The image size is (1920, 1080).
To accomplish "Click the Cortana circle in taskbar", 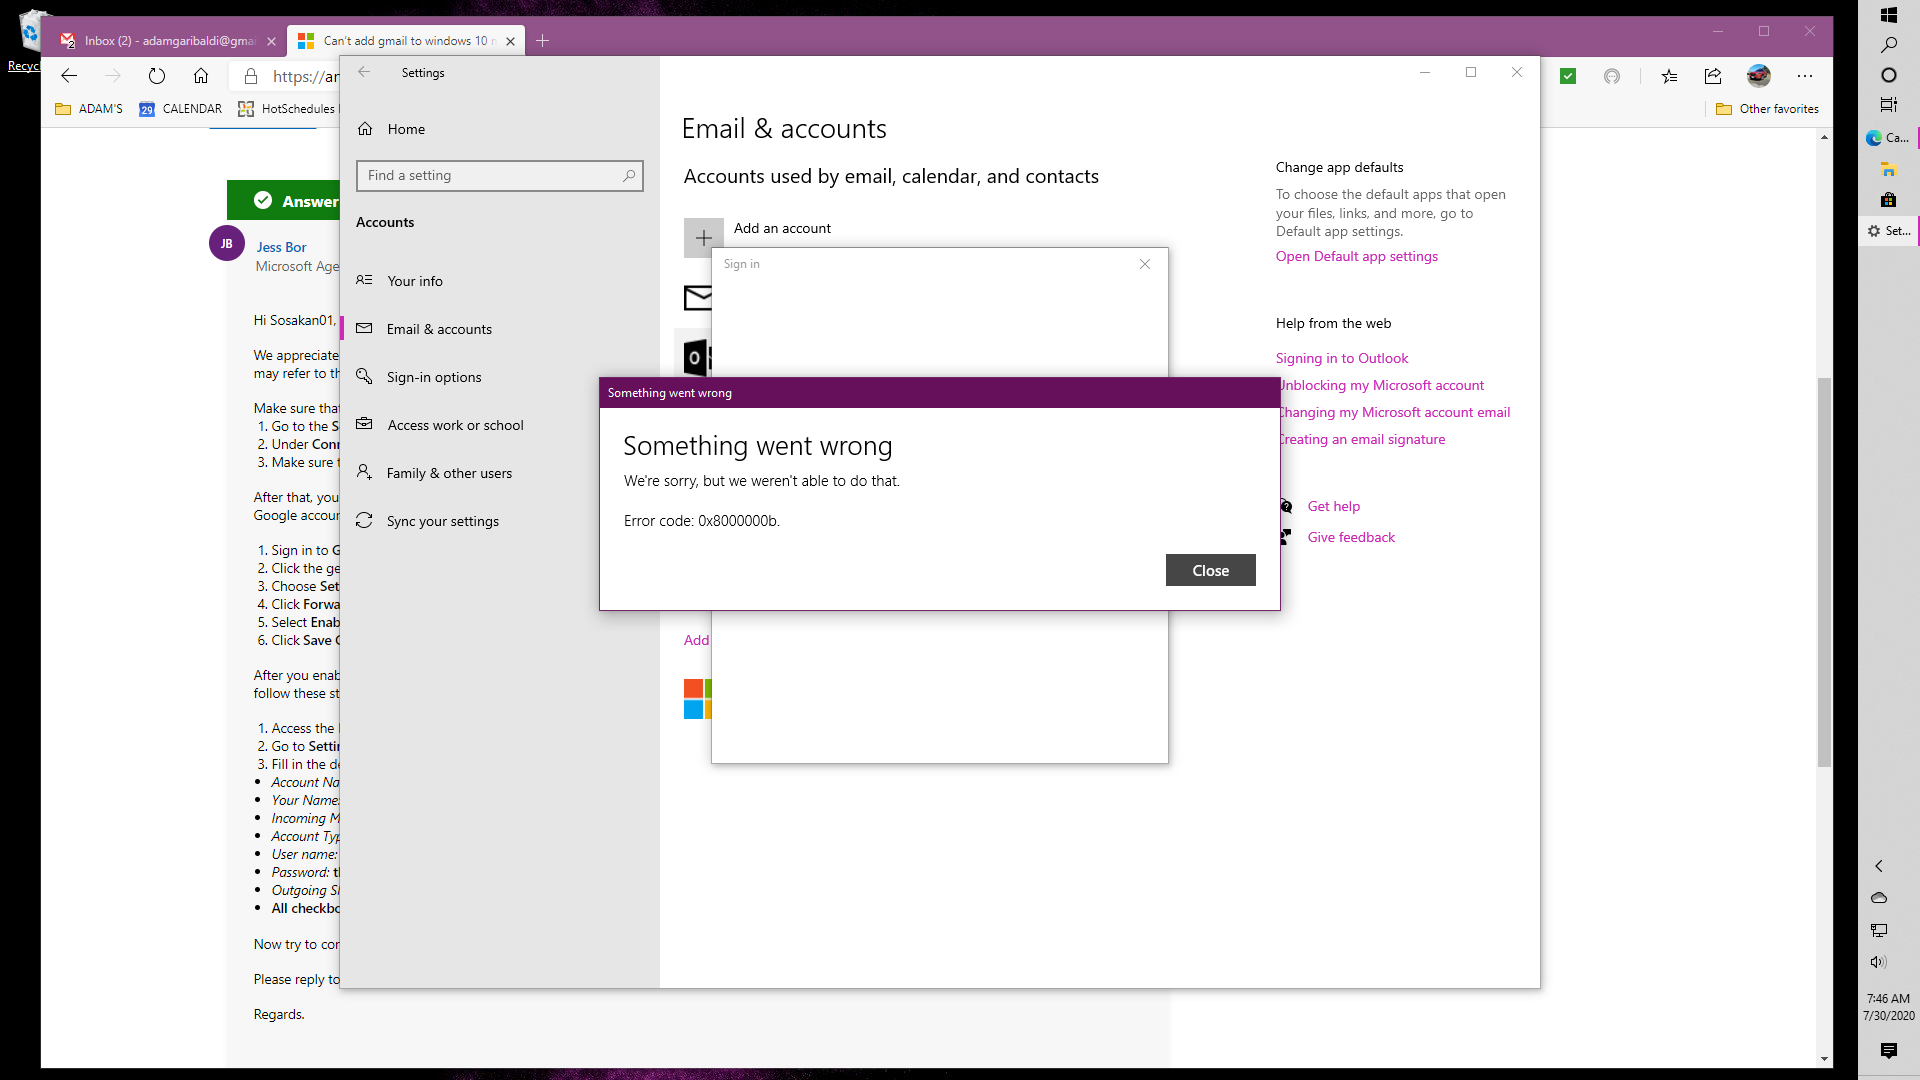I will (x=1889, y=75).
